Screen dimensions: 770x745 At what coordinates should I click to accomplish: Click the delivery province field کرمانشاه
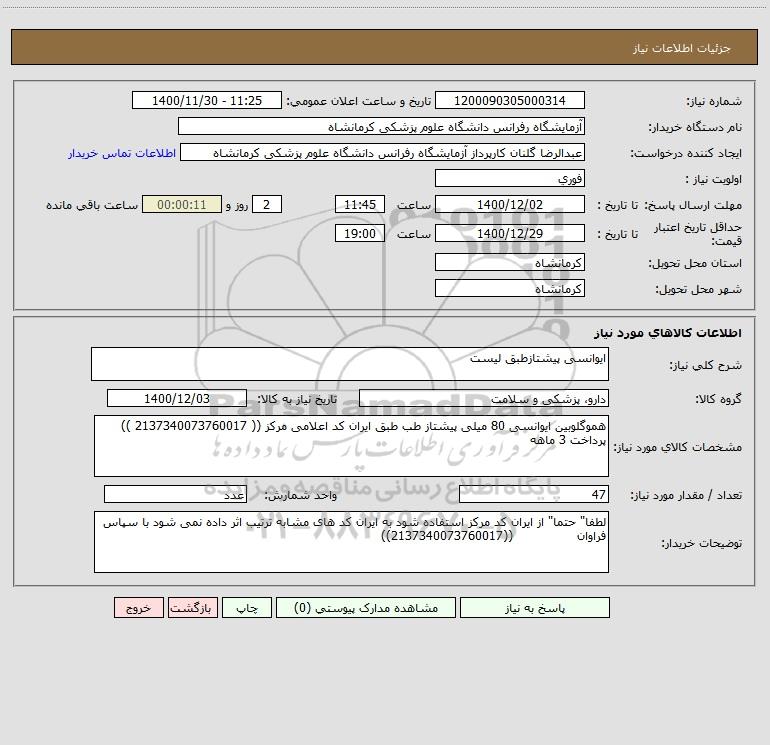pos(510,262)
